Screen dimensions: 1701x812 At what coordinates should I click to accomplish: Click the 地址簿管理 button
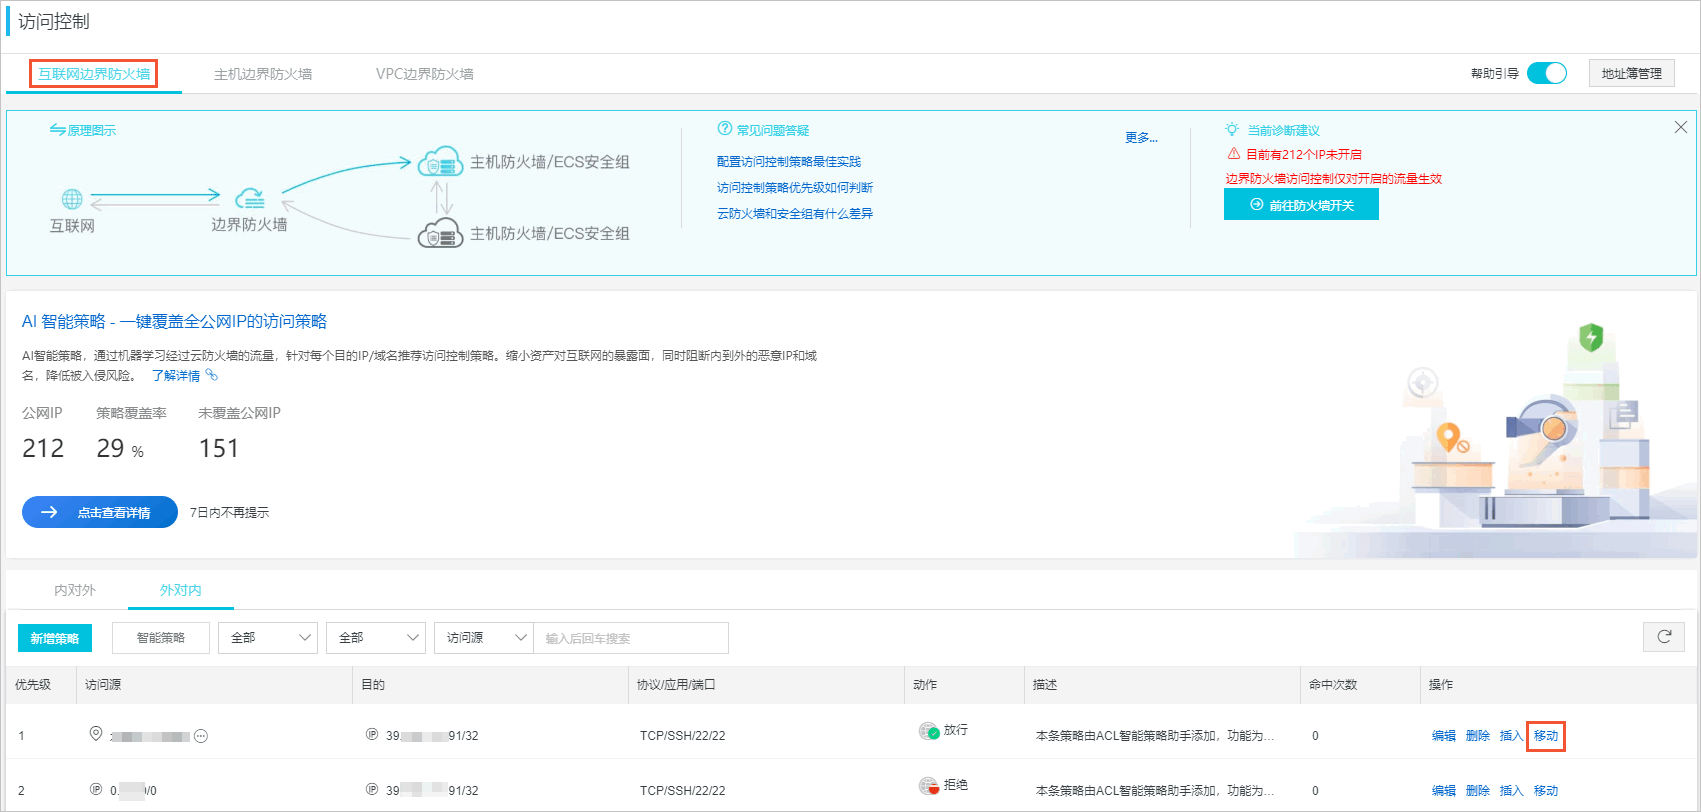coord(1631,73)
